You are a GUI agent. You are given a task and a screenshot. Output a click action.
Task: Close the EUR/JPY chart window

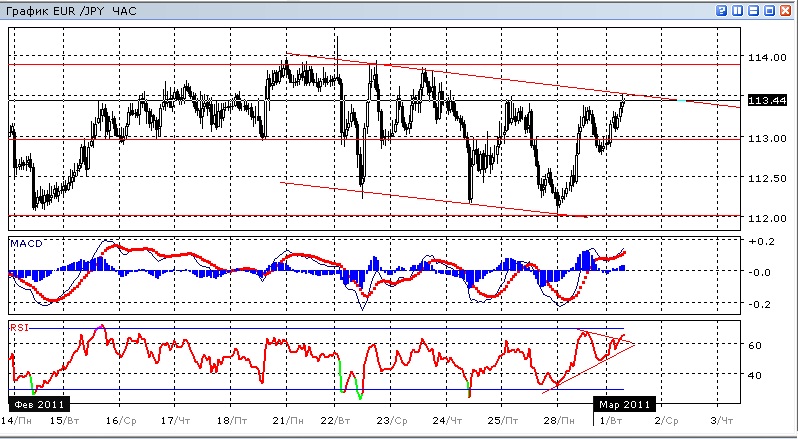click(x=785, y=11)
